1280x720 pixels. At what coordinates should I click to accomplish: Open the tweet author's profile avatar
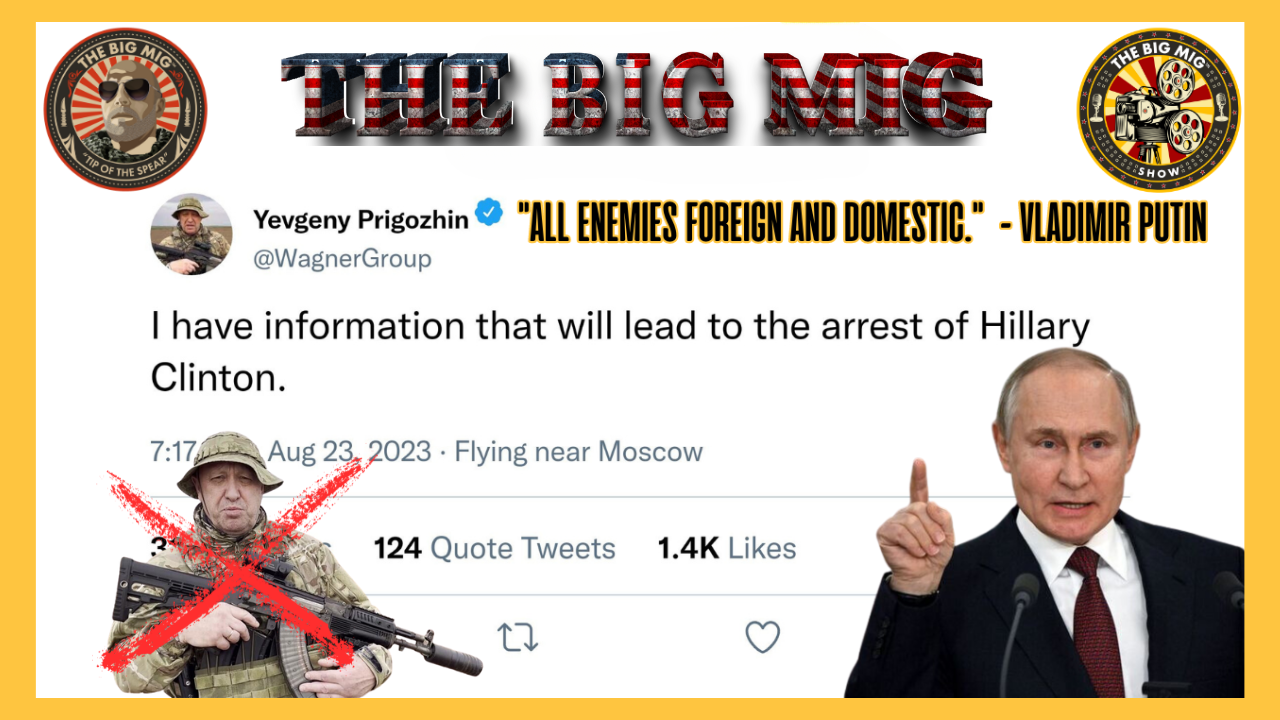tap(191, 234)
